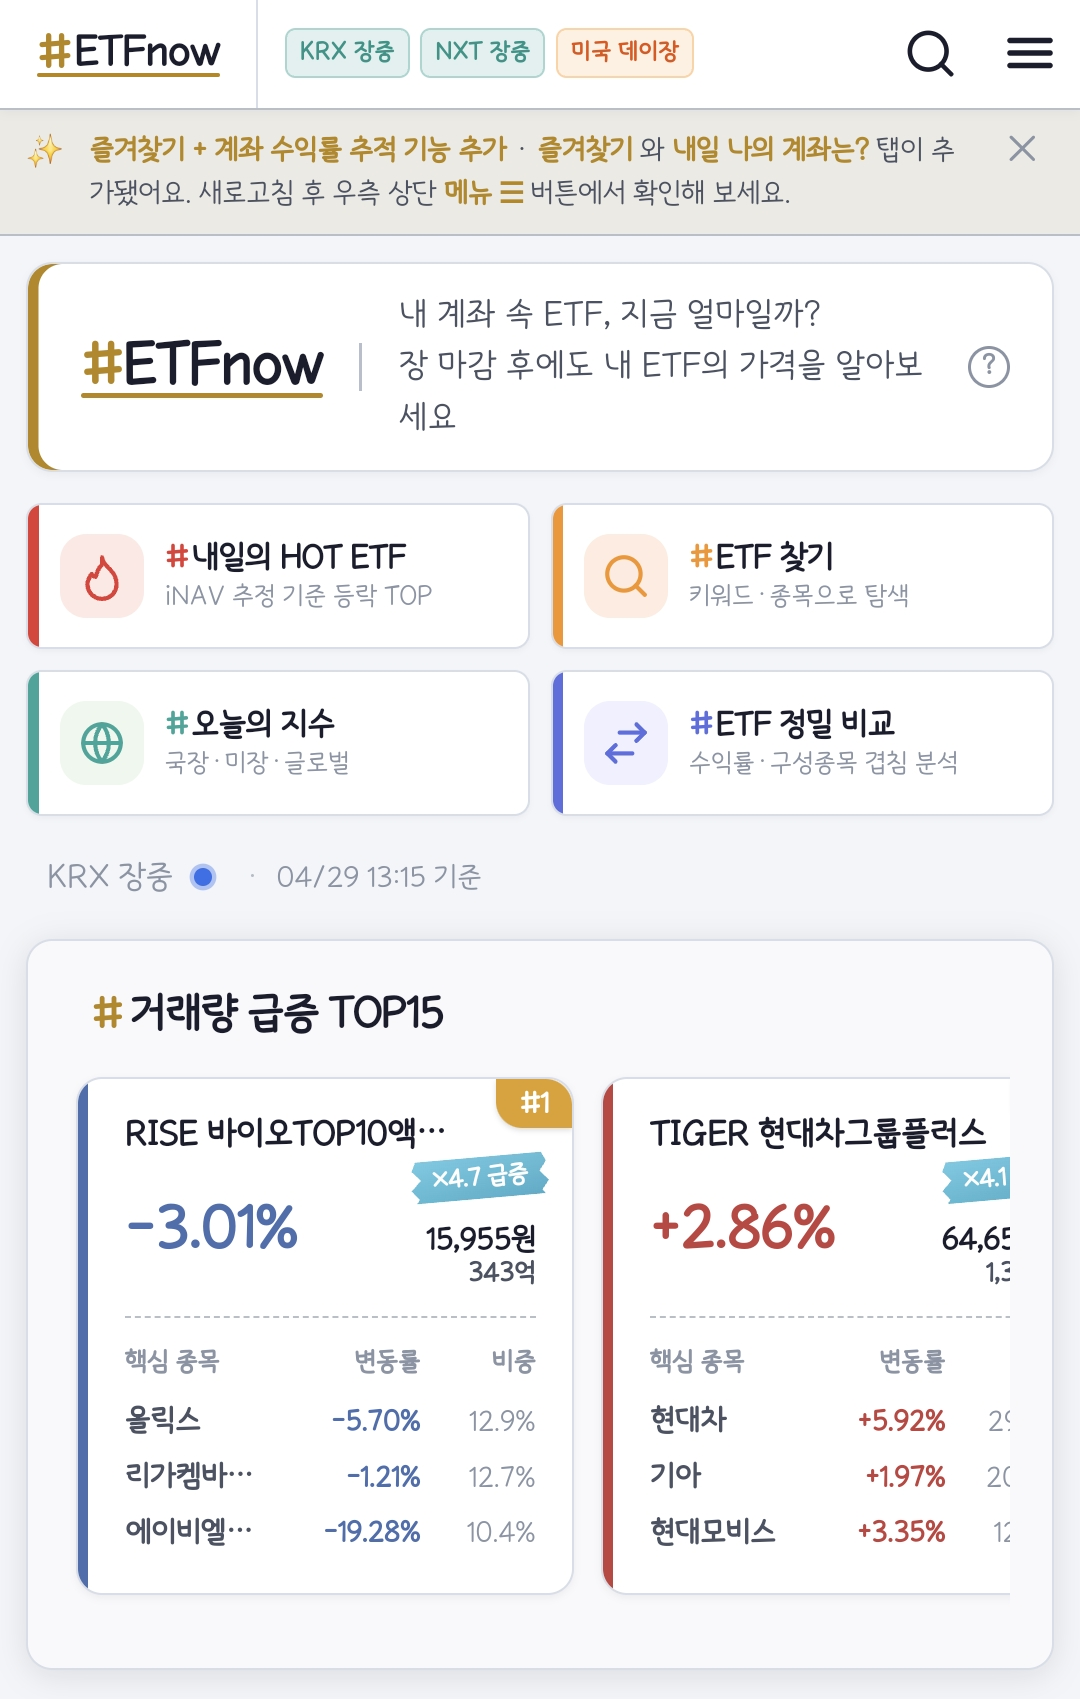Select the KRX 장중 tab
The height and width of the screenshot is (1699, 1080).
347,52
